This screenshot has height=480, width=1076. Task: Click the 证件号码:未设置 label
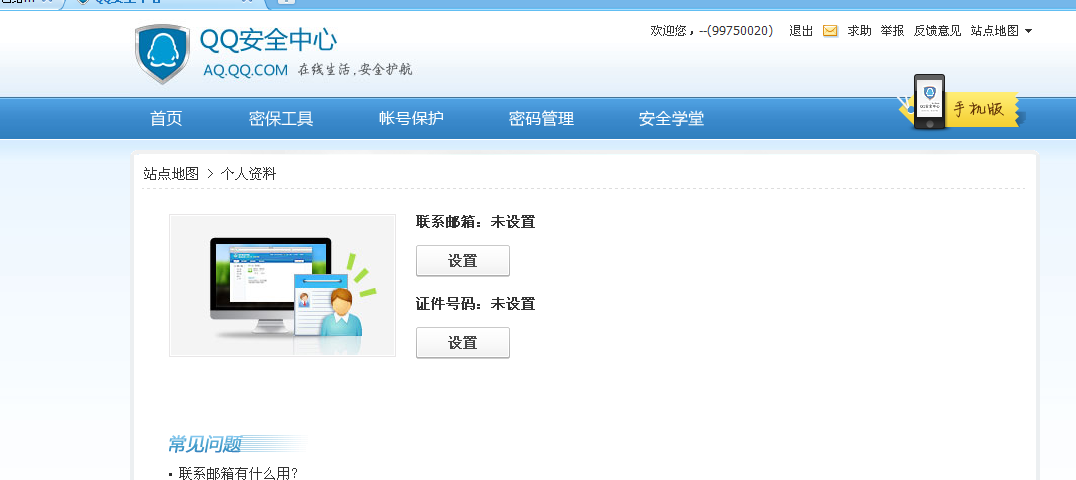pyautogui.click(x=476, y=304)
